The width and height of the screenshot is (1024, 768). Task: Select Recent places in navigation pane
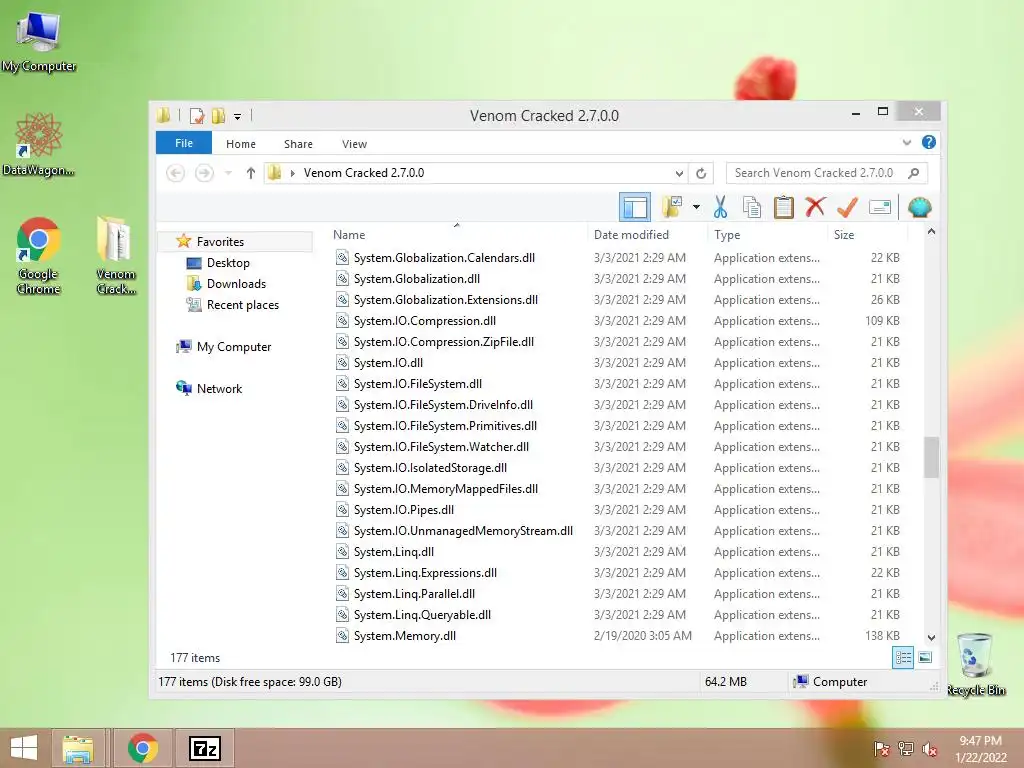(242, 304)
